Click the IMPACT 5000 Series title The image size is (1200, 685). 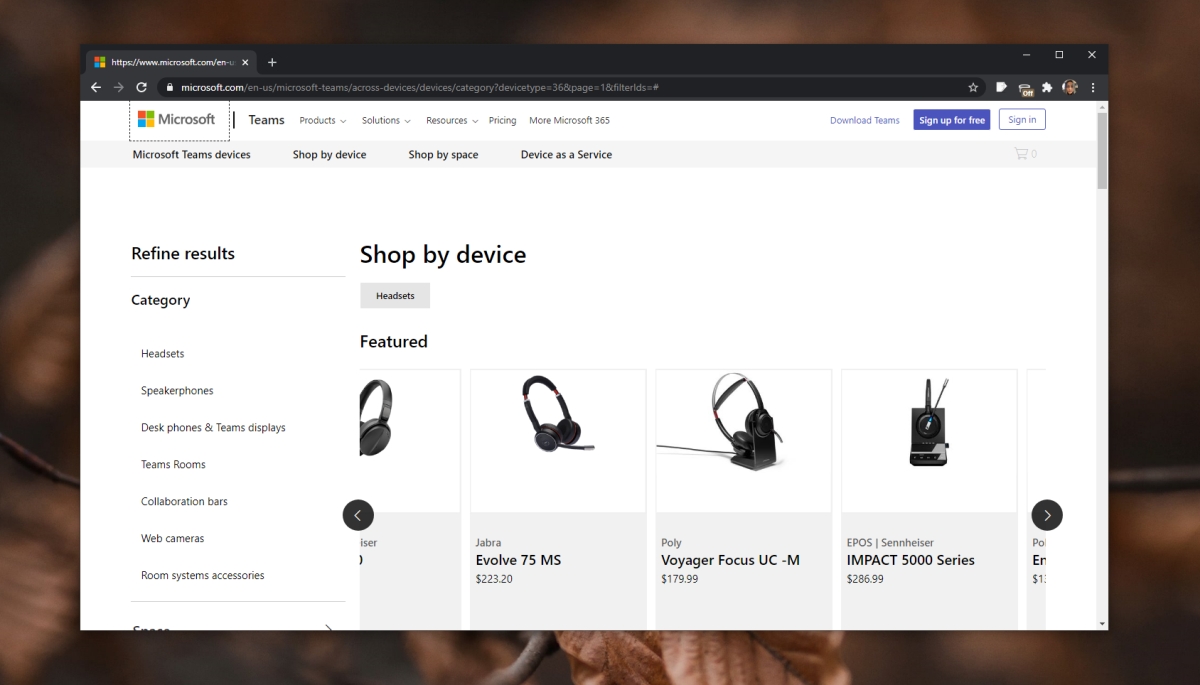(x=911, y=560)
